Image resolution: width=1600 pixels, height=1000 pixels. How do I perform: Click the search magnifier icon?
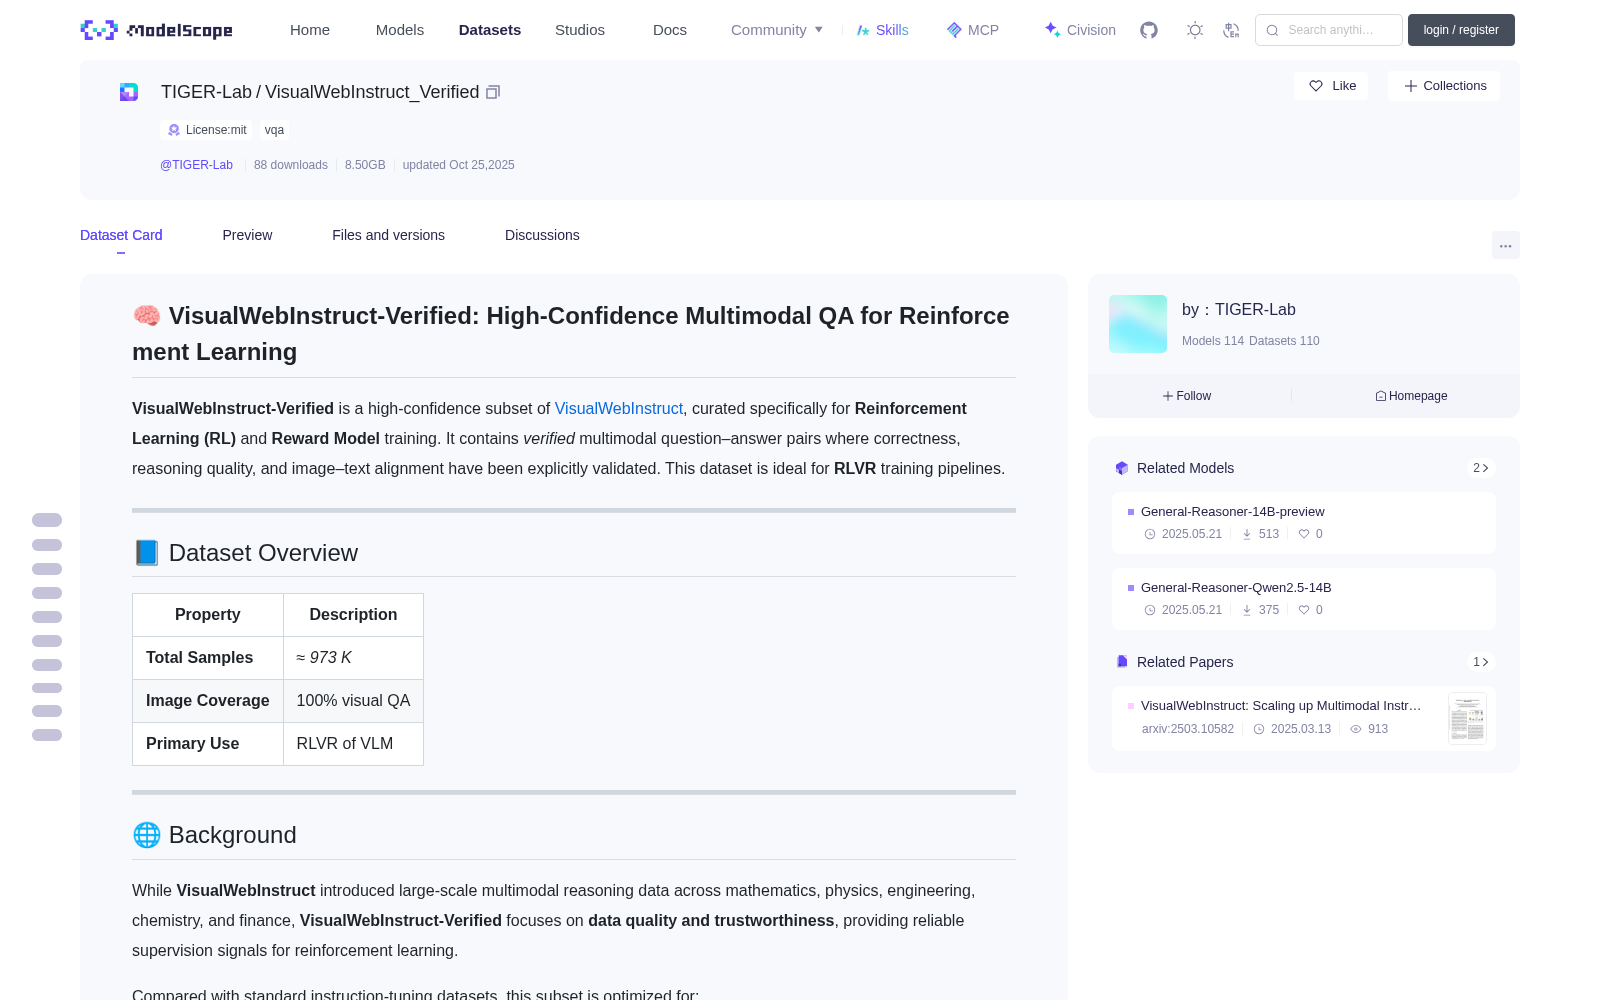[x=1272, y=30]
